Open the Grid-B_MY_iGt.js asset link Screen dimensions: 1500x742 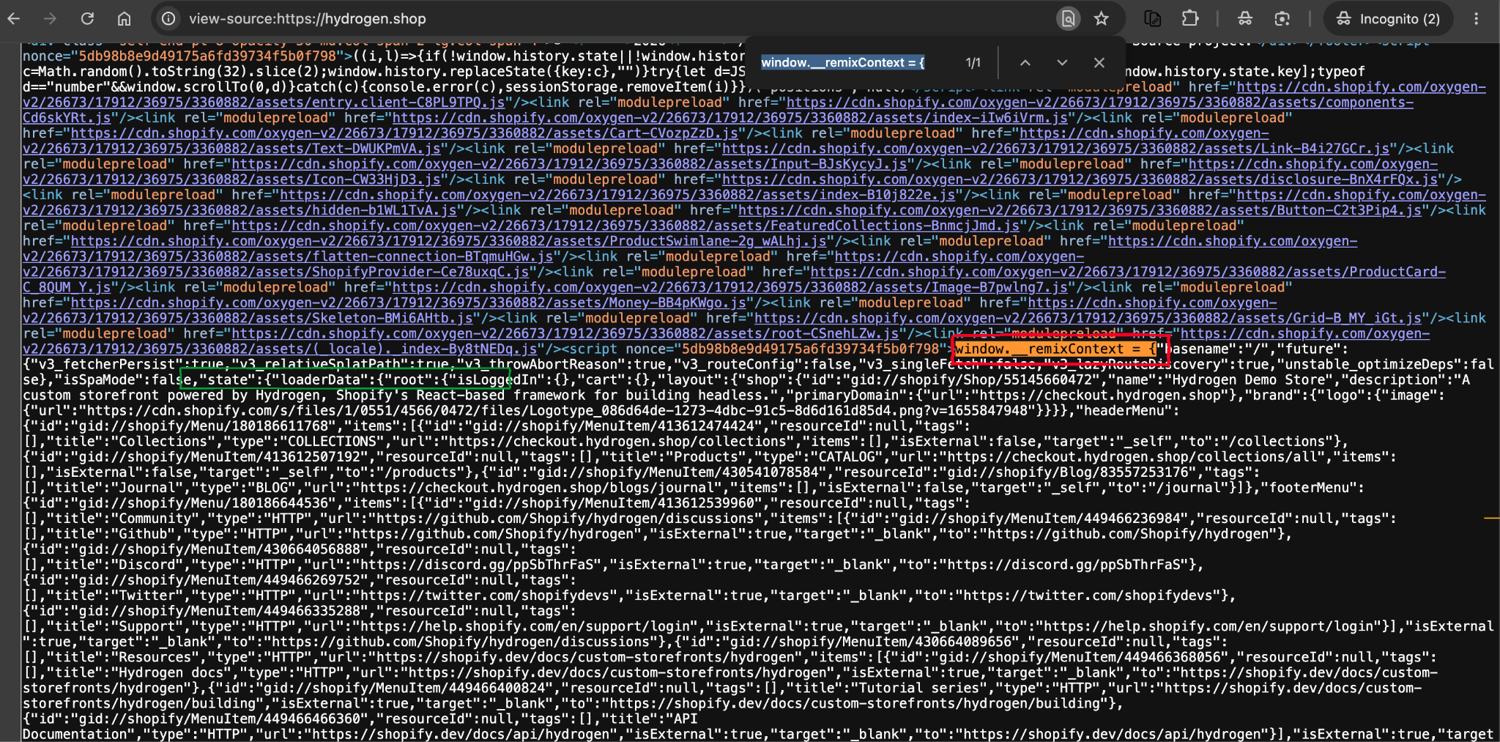pyautogui.click(x=1088, y=319)
